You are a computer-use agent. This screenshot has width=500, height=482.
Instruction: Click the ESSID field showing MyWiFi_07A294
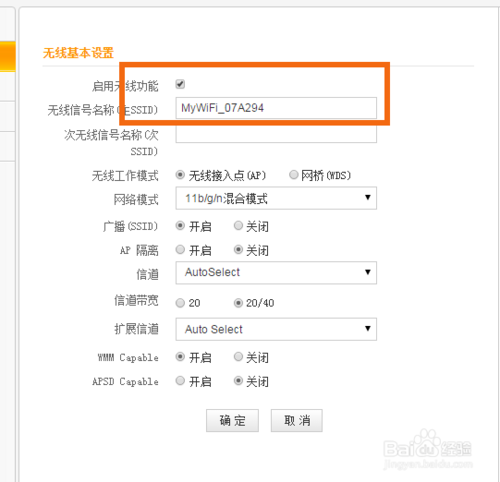pyautogui.click(x=276, y=108)
